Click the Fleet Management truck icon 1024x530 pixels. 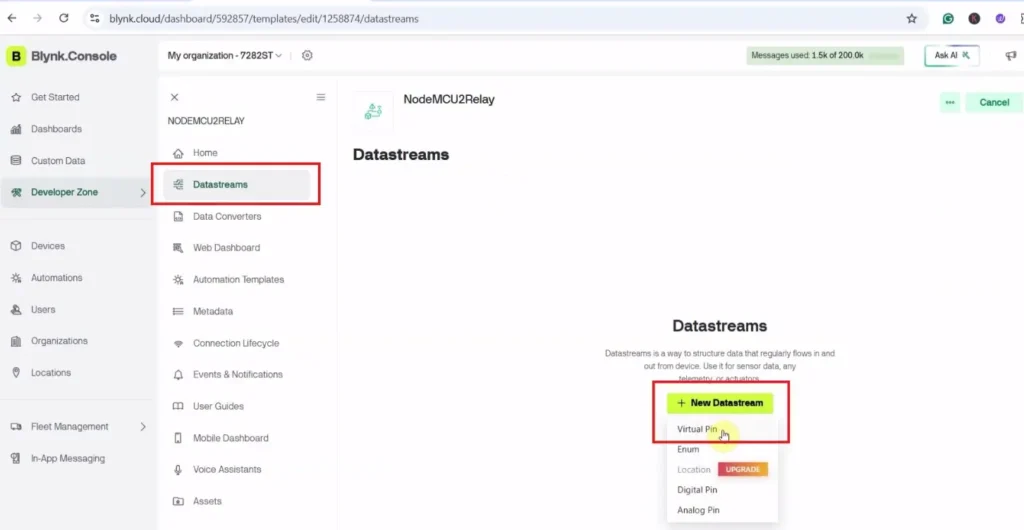[16, 427]
